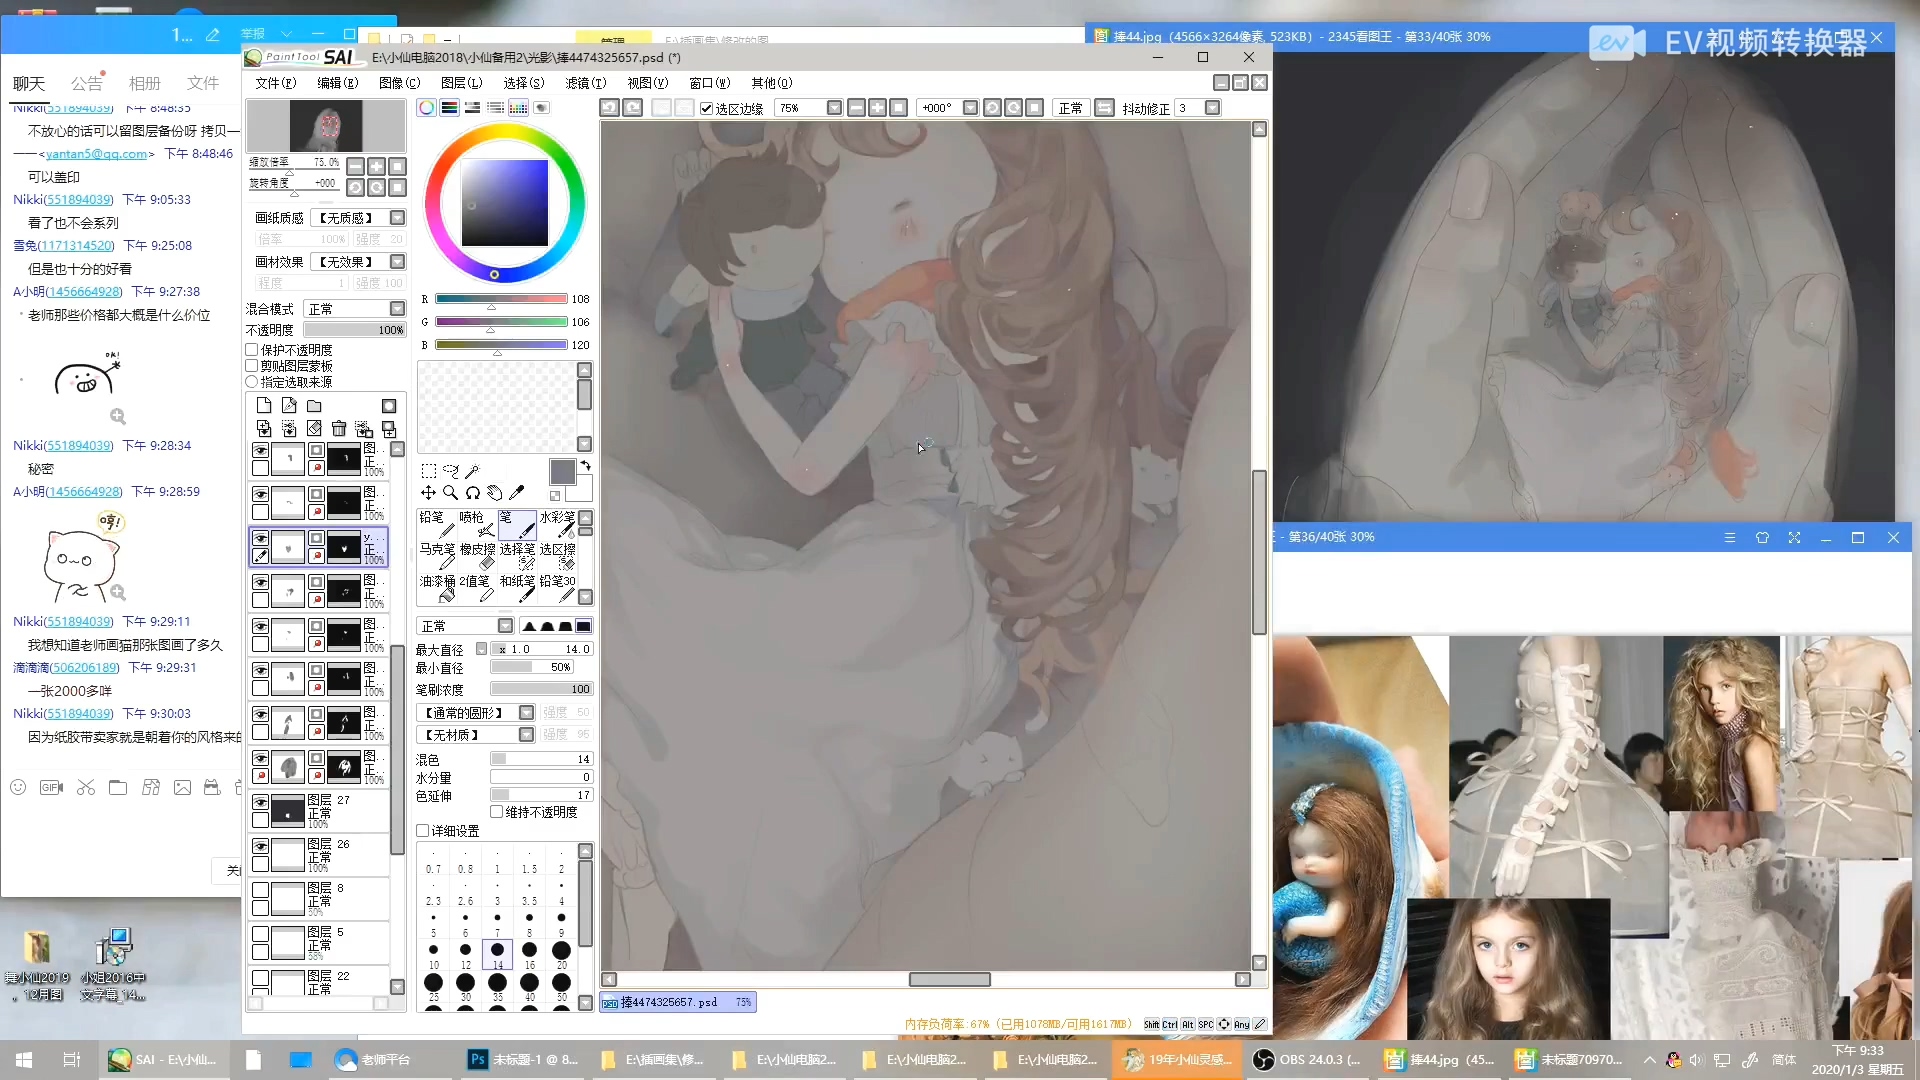Open the 图层(L) menu

[461, 83]
